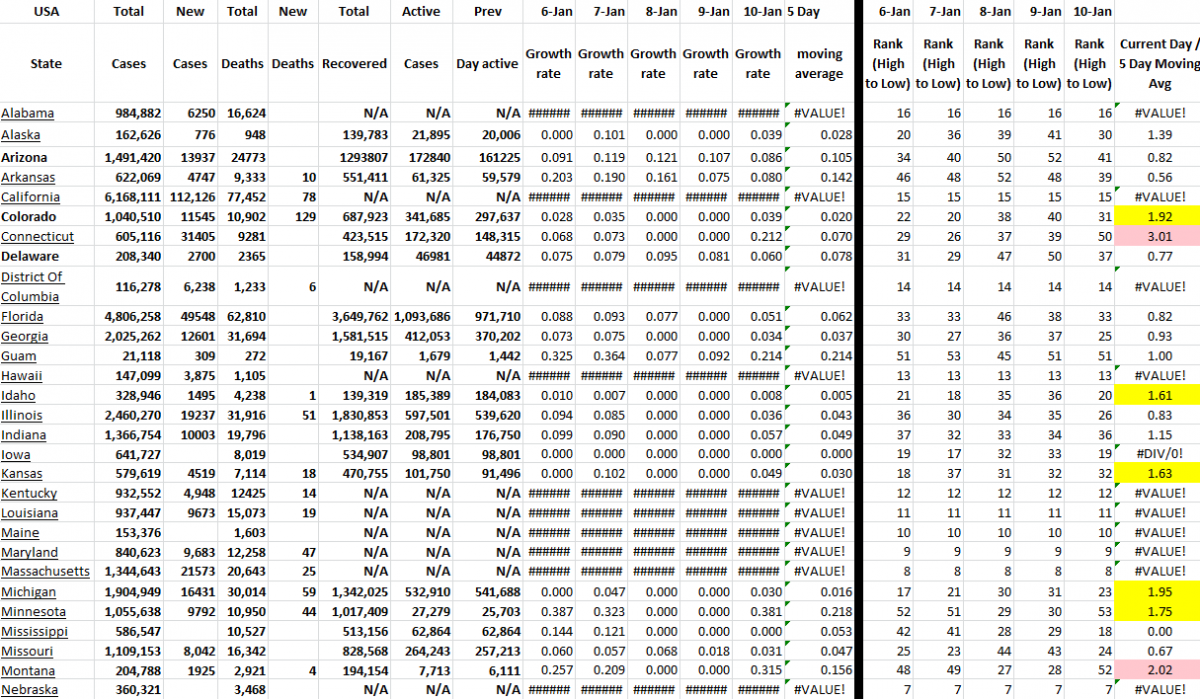This screenshot has width=1200, height=699.
Task: Click the Alaska state link
Action: tap(21, 135)
